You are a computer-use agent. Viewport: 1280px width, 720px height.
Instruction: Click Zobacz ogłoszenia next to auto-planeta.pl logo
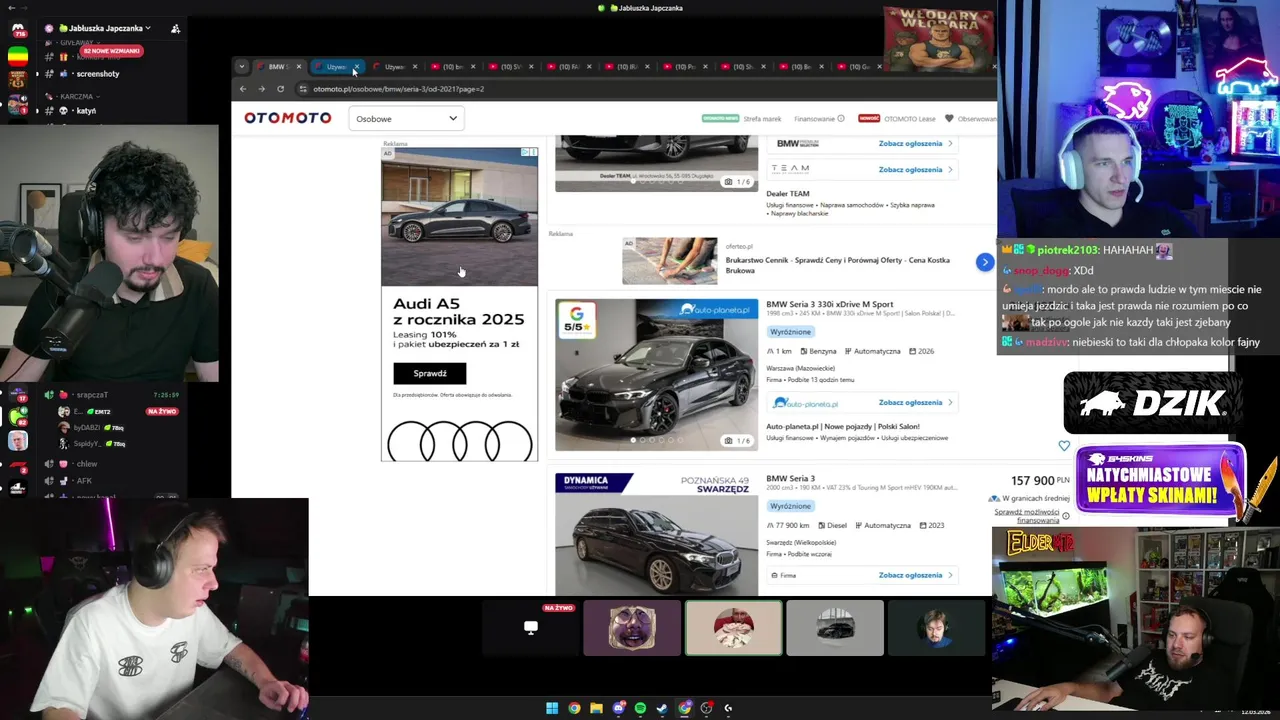pos(915,402)
